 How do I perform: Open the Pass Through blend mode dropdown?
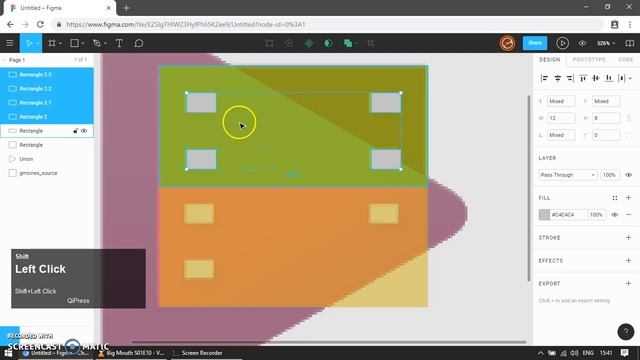tap(567, 175)
